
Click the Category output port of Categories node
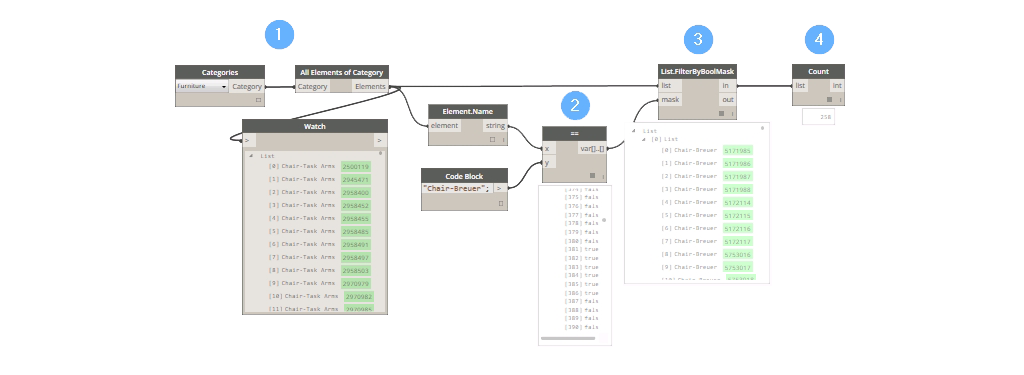pyautogui.click(x=247, y=86)
